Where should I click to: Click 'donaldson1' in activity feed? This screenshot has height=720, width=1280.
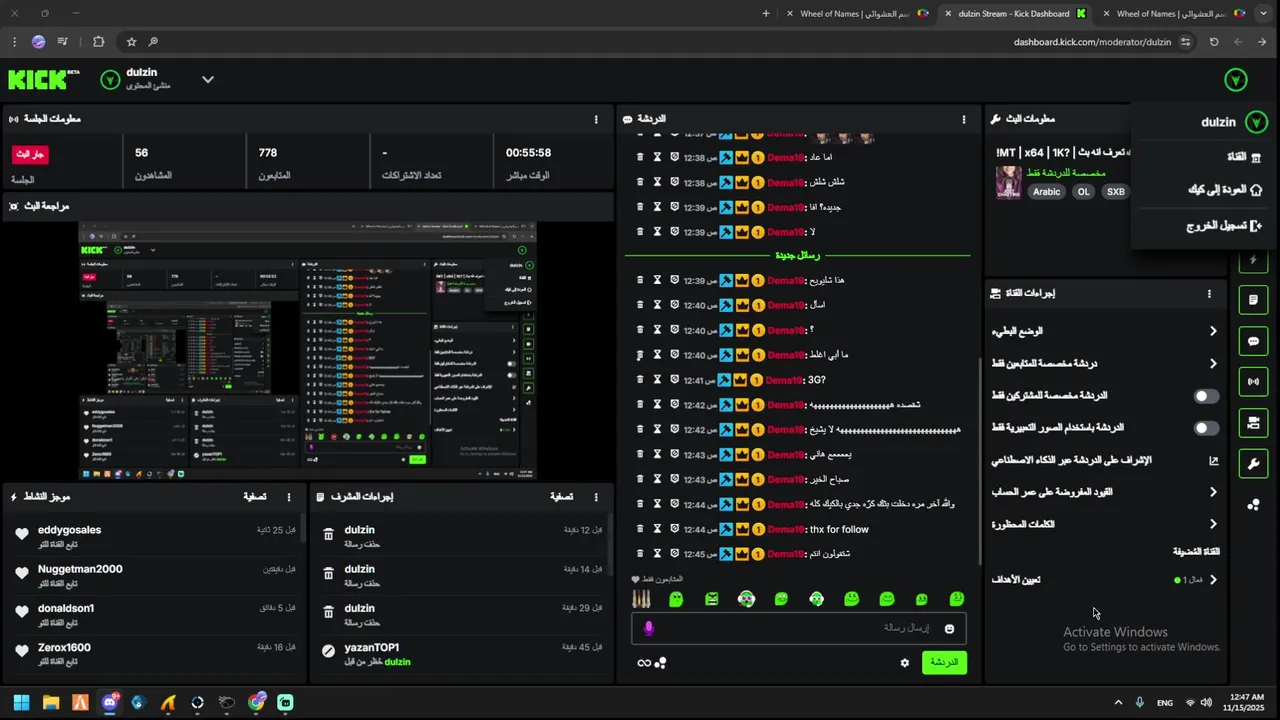tap(66, 608)
